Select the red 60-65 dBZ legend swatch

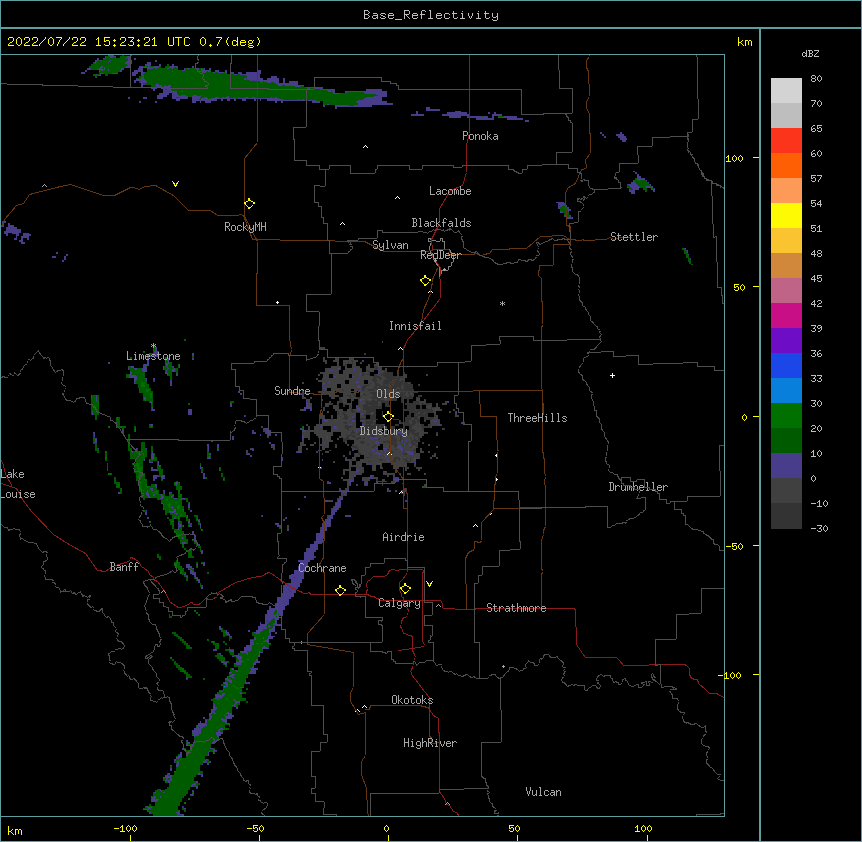click(786, 141)
